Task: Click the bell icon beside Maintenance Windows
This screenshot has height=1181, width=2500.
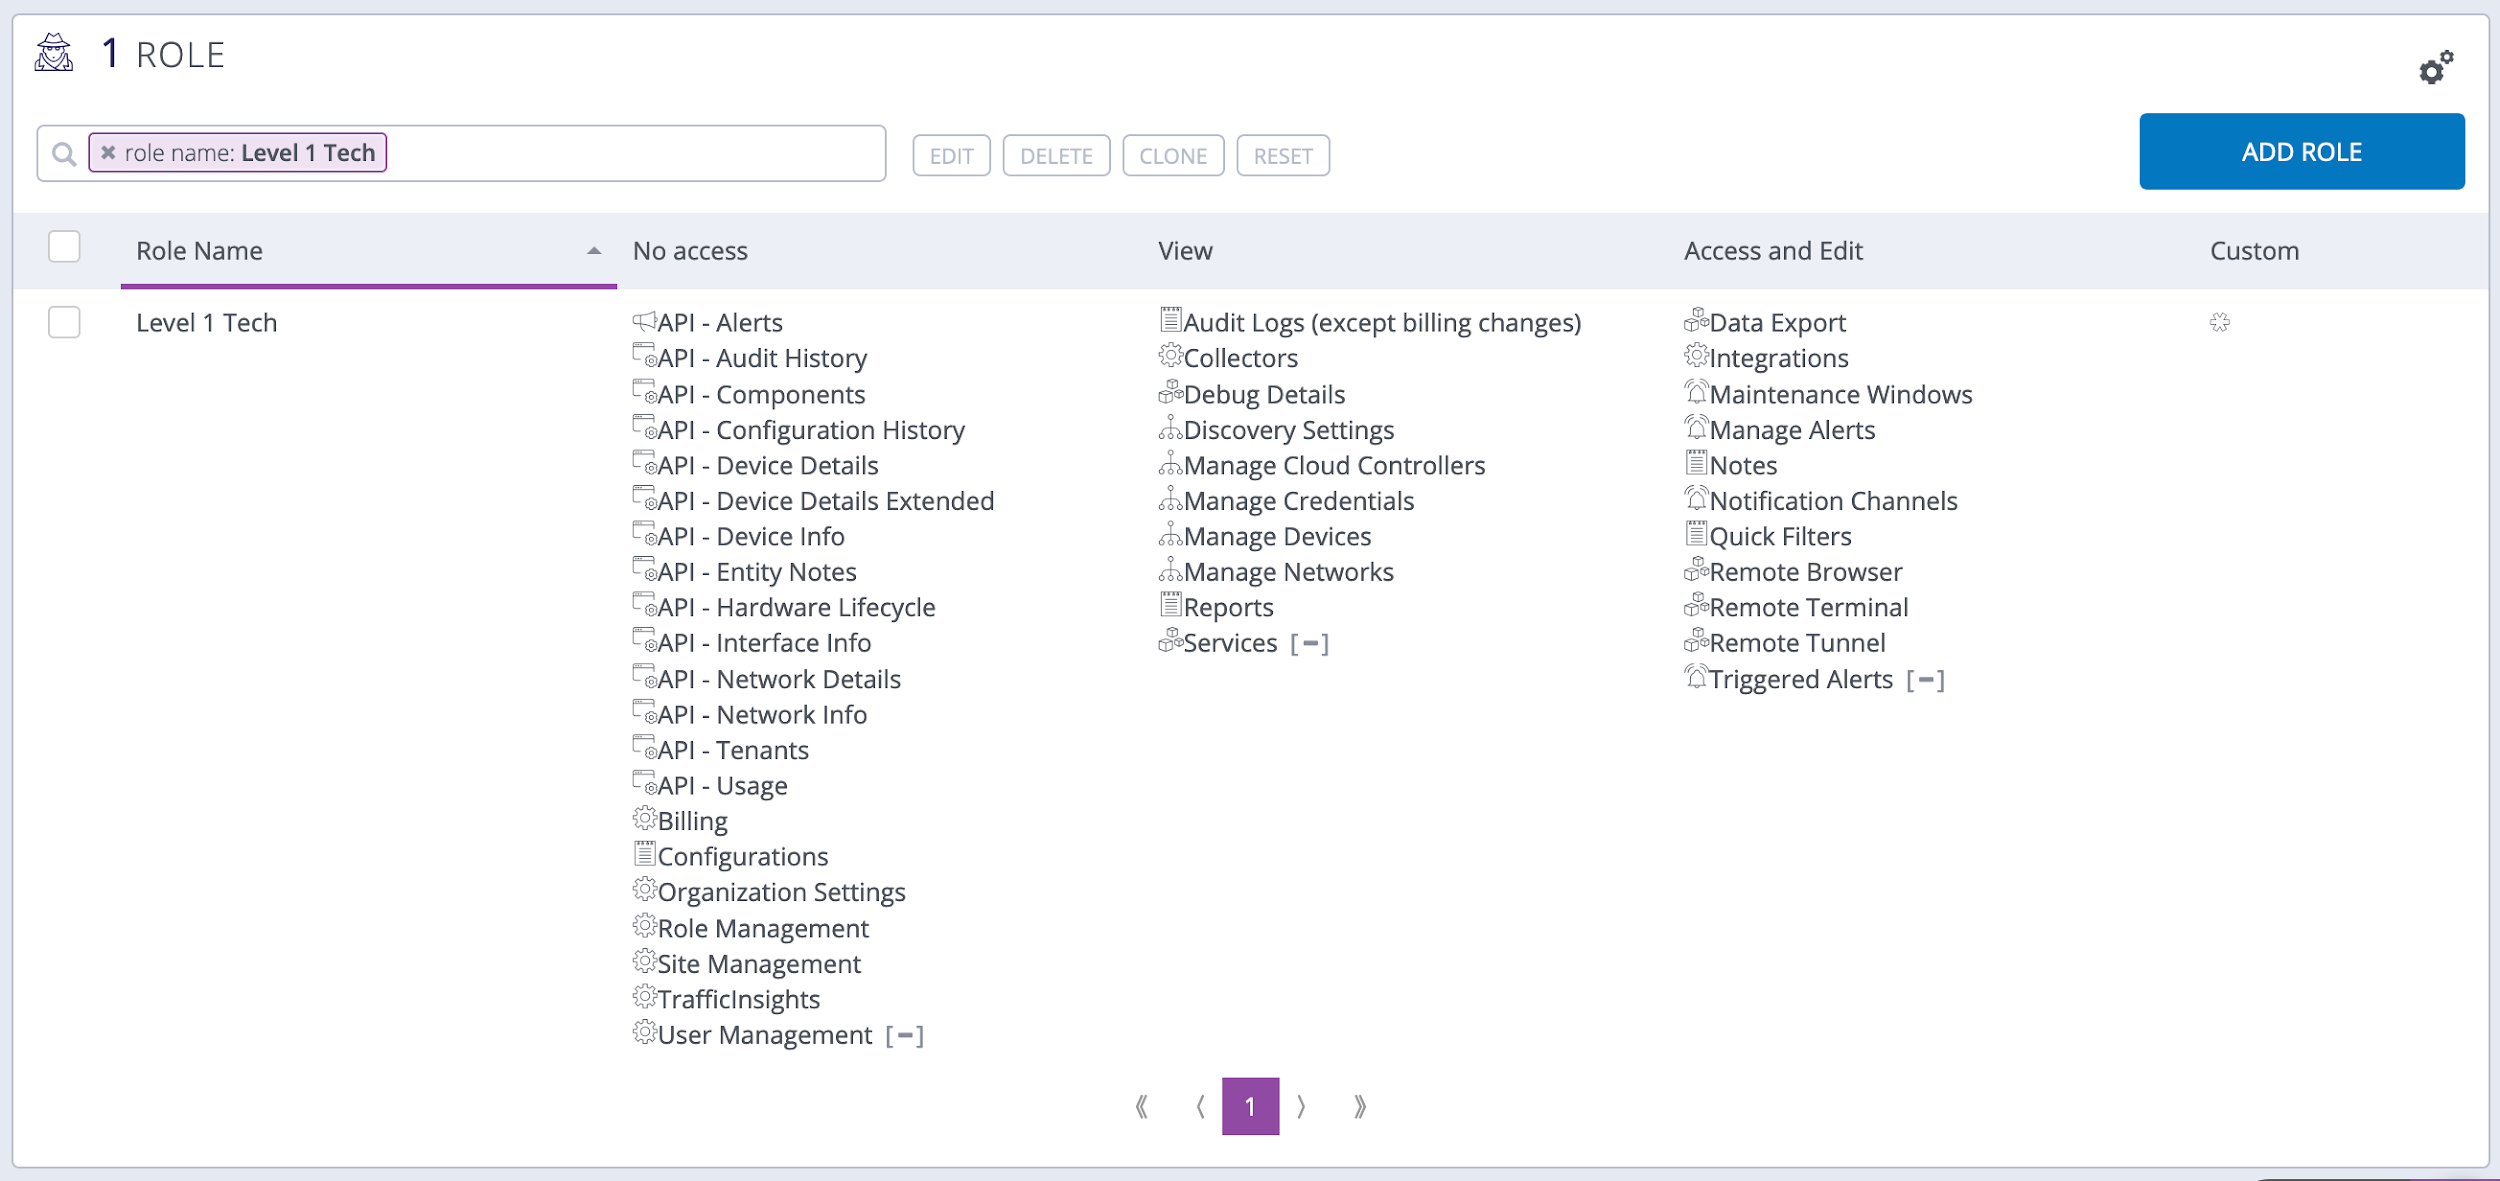Action: point(1696,392)
